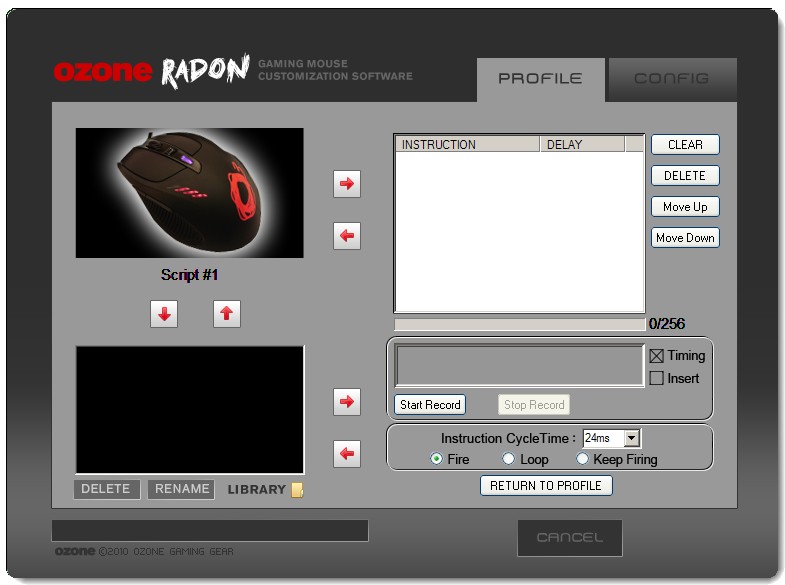Click the macro recording input field
The image size is (785, 585).
(519, 366)
